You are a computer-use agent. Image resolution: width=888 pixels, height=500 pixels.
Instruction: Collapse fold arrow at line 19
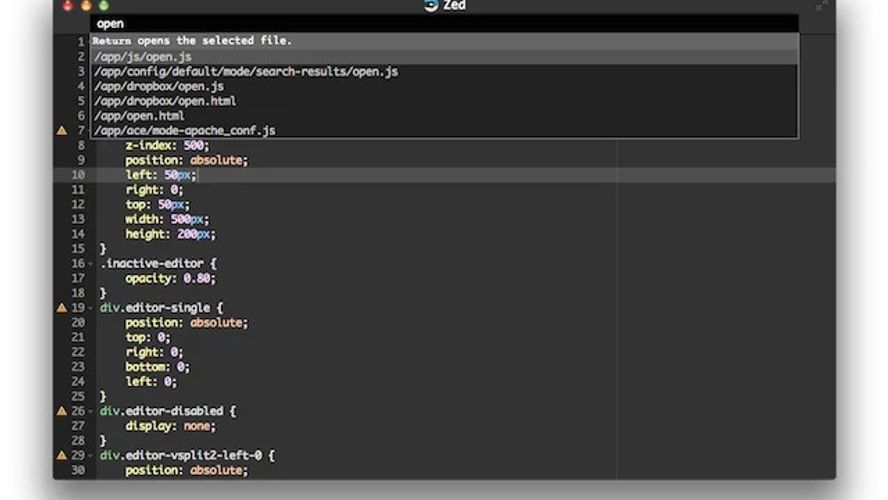pyautogui.click(x=91, y=308)
